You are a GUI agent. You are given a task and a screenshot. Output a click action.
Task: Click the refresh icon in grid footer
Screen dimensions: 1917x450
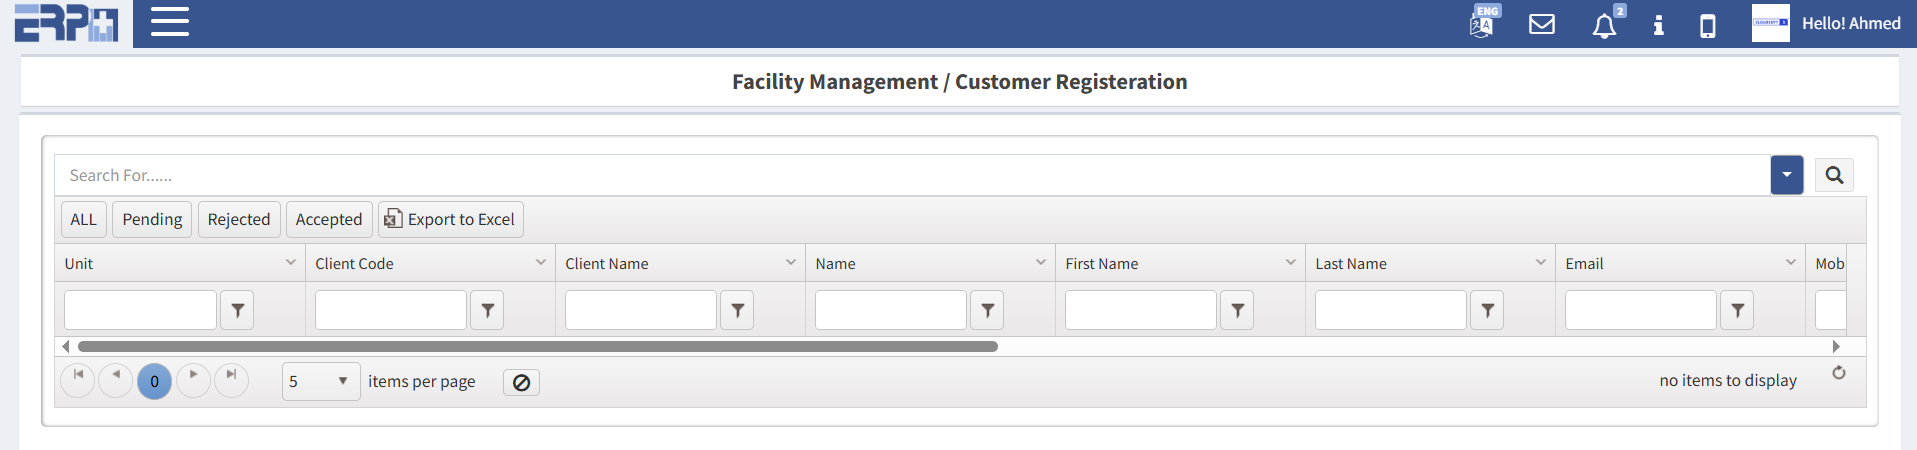click(1838, 373)
